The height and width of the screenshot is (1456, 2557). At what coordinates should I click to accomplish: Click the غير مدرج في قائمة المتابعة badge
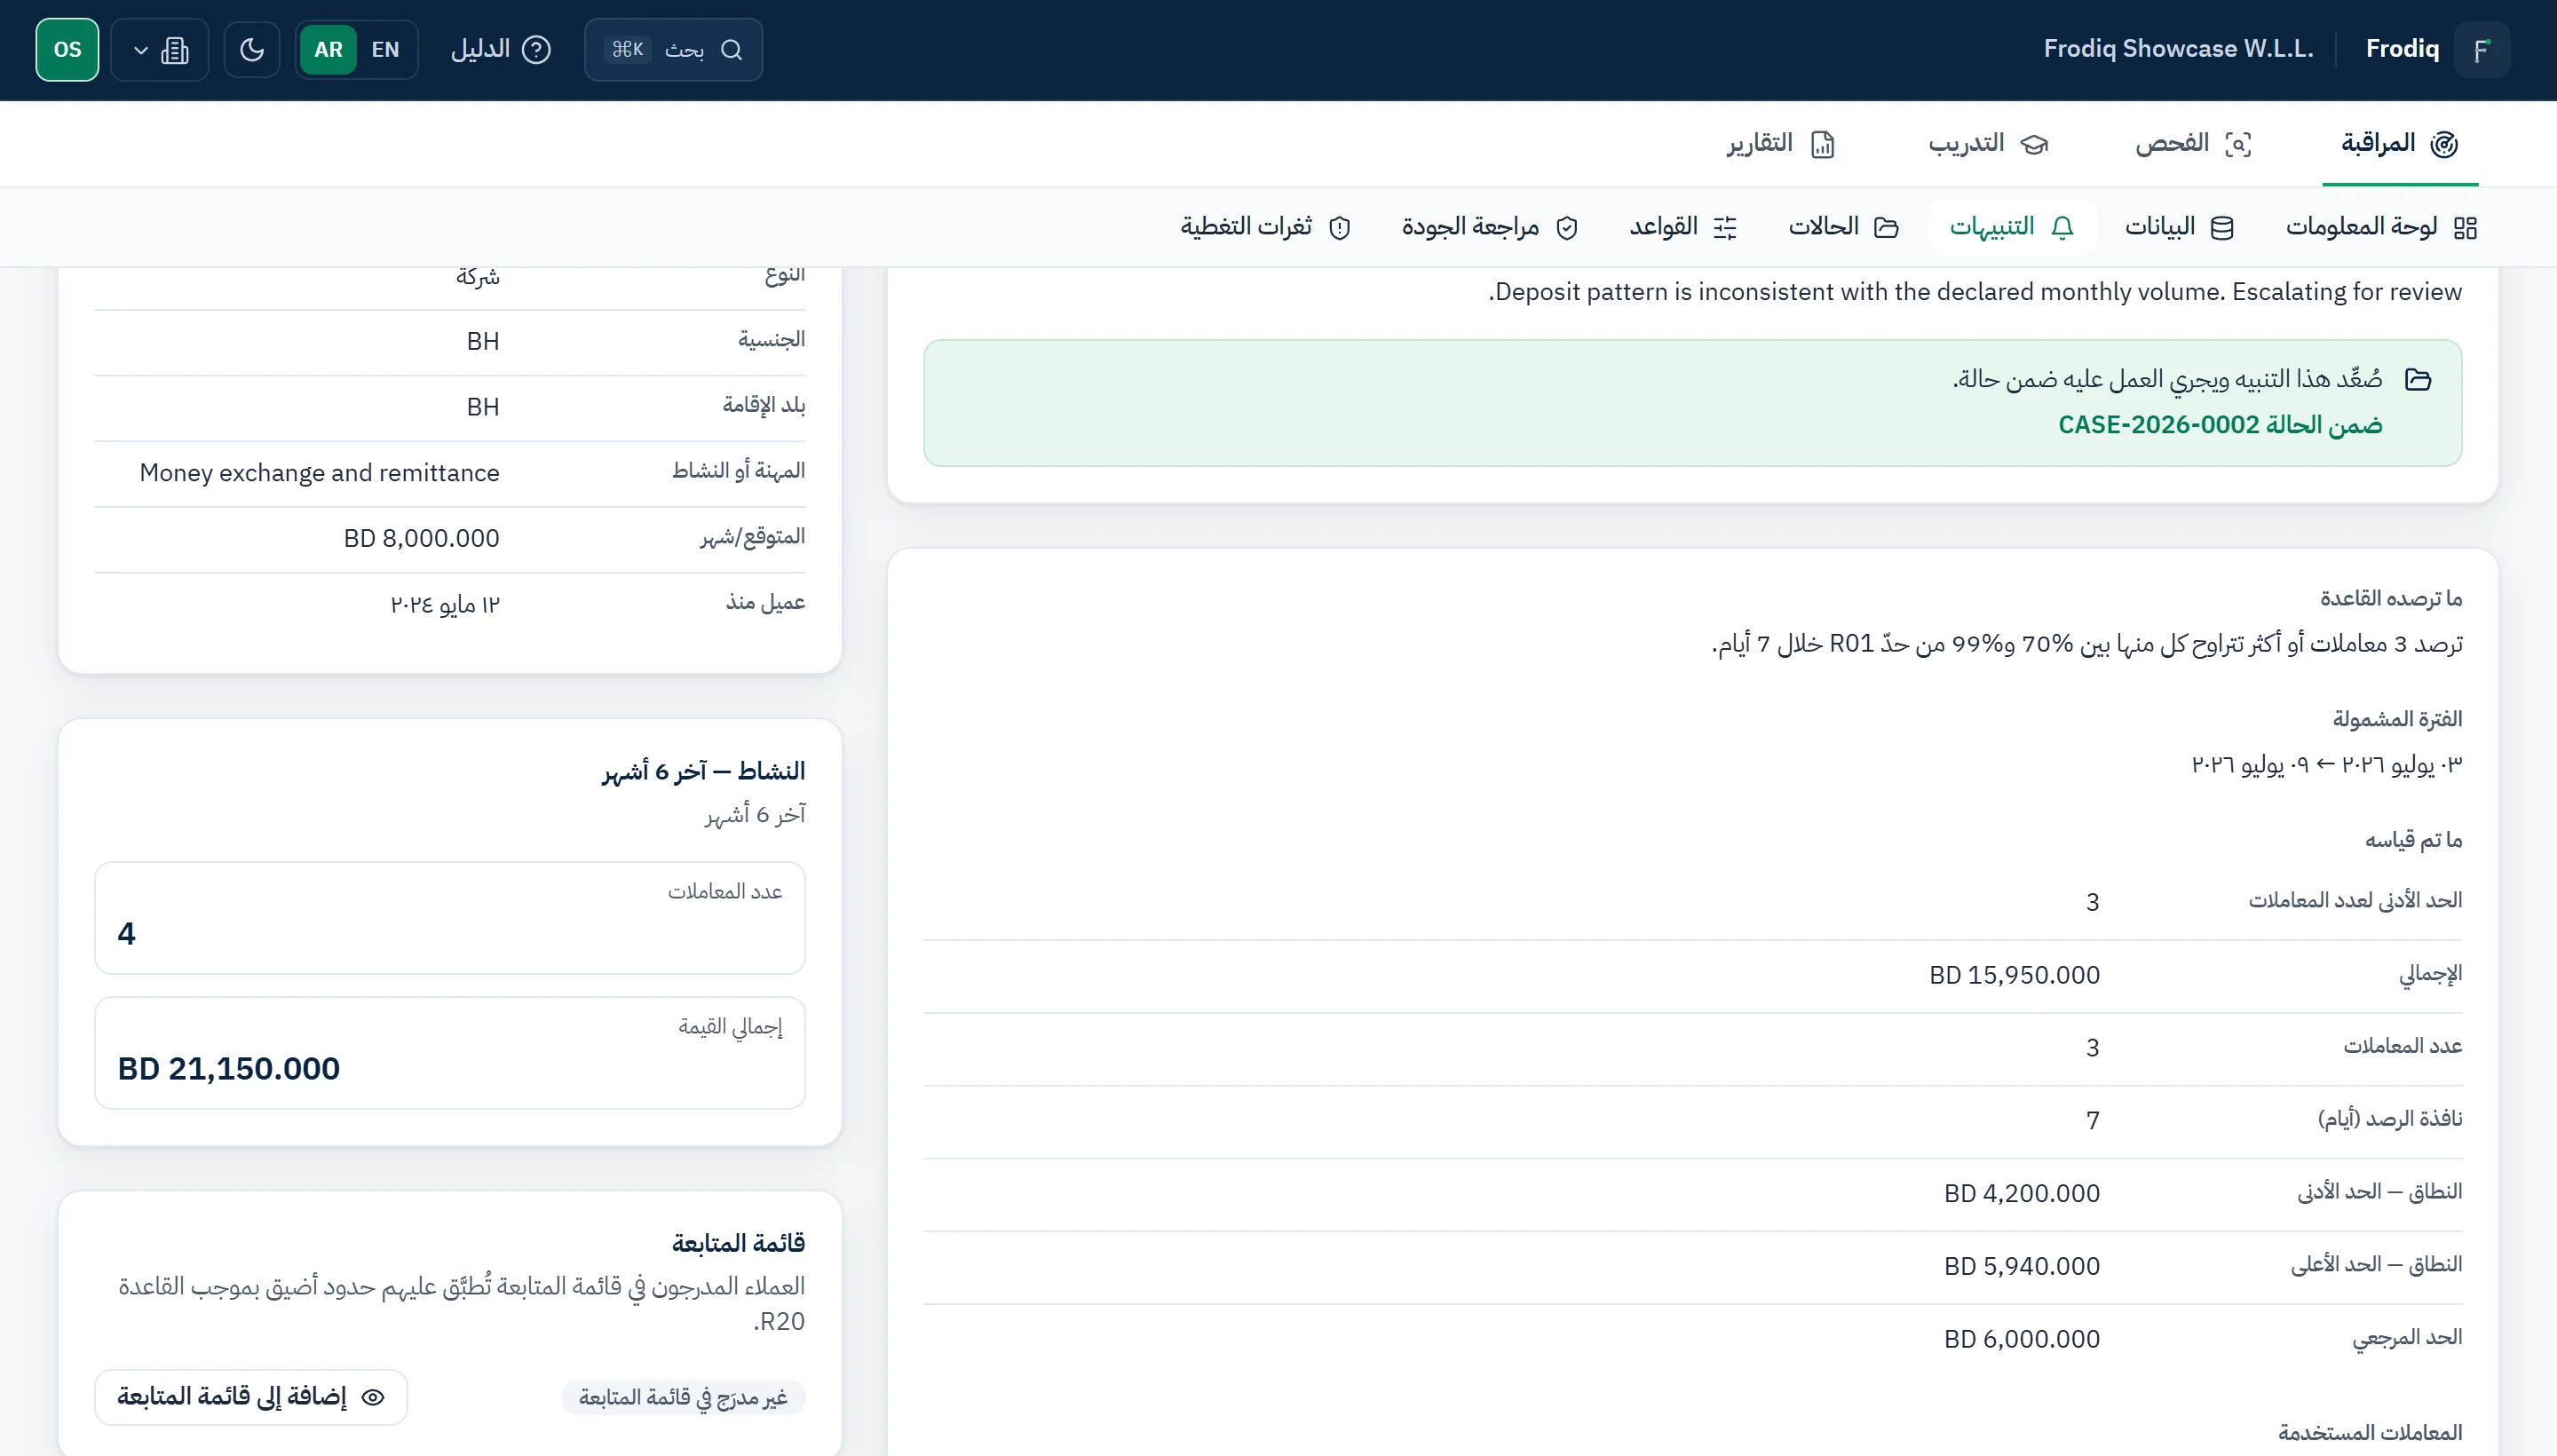(x=683, y=1397)
